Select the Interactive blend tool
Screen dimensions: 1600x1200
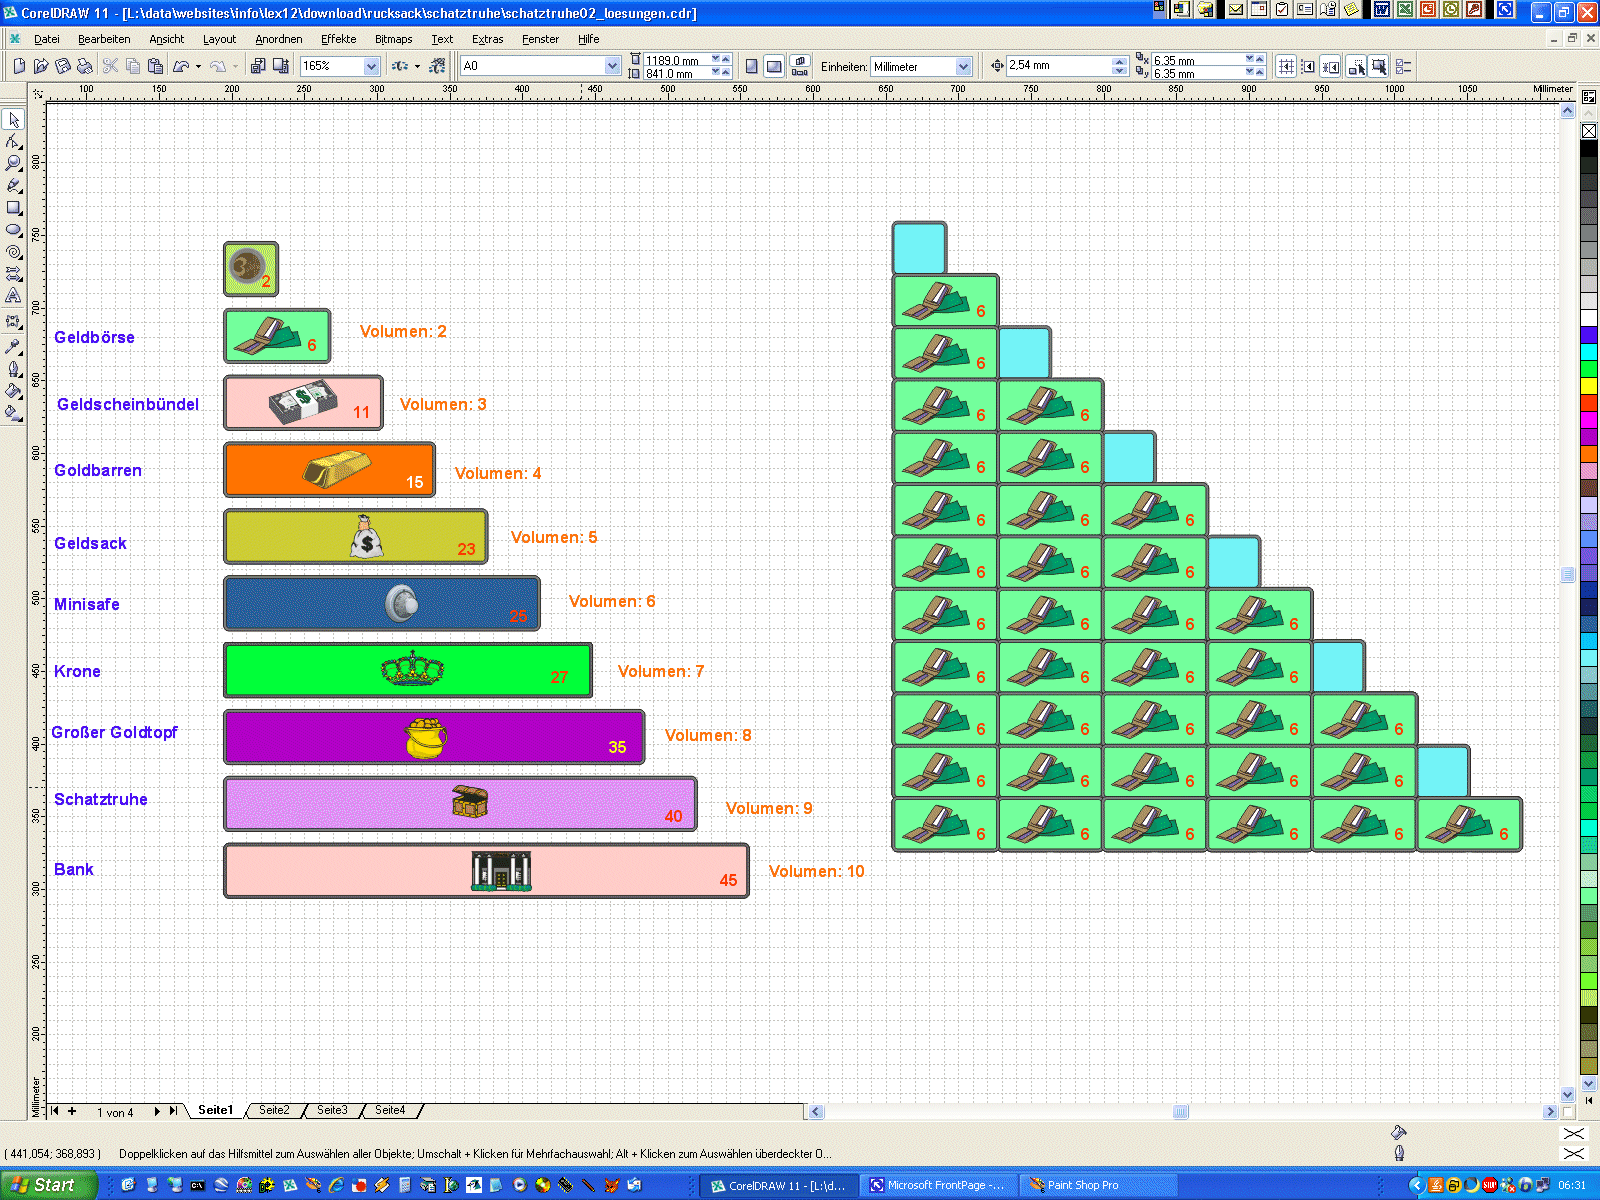point(14,322)
